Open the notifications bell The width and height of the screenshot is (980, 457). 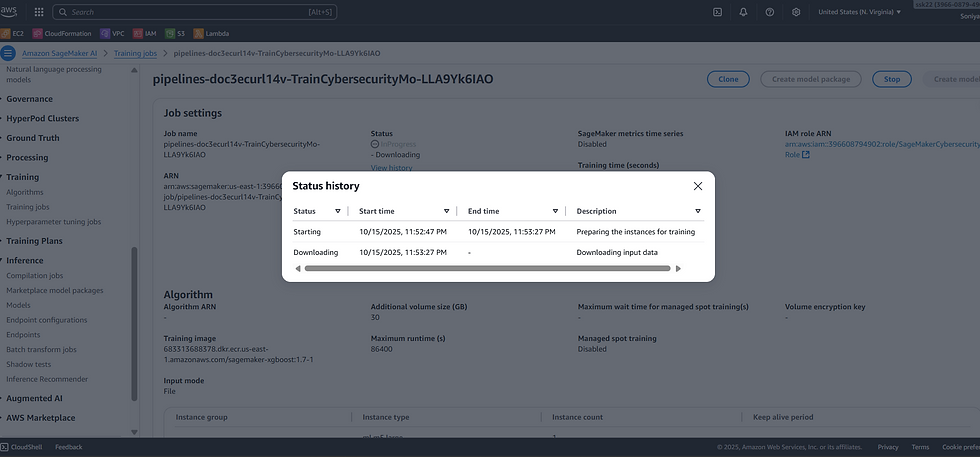coord(743,12)
